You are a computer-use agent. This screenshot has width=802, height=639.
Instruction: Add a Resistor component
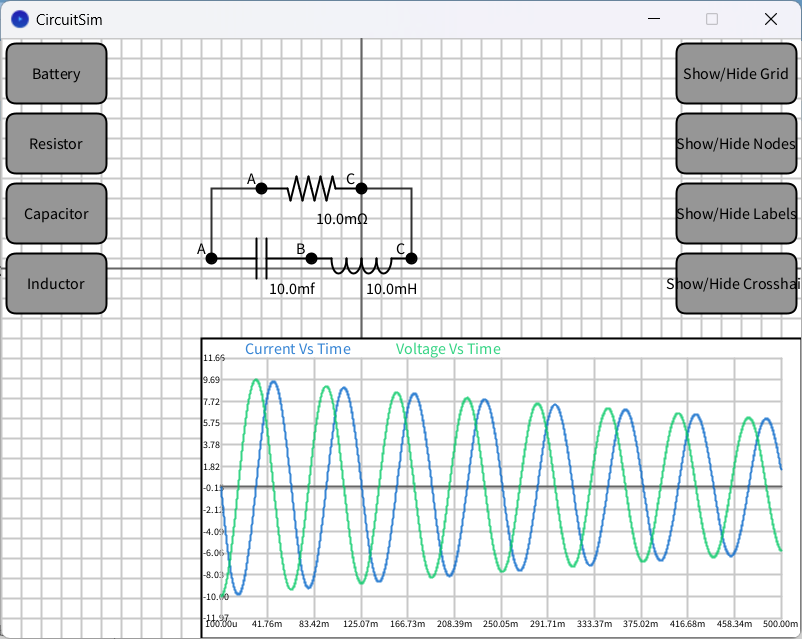pos(56,144)
